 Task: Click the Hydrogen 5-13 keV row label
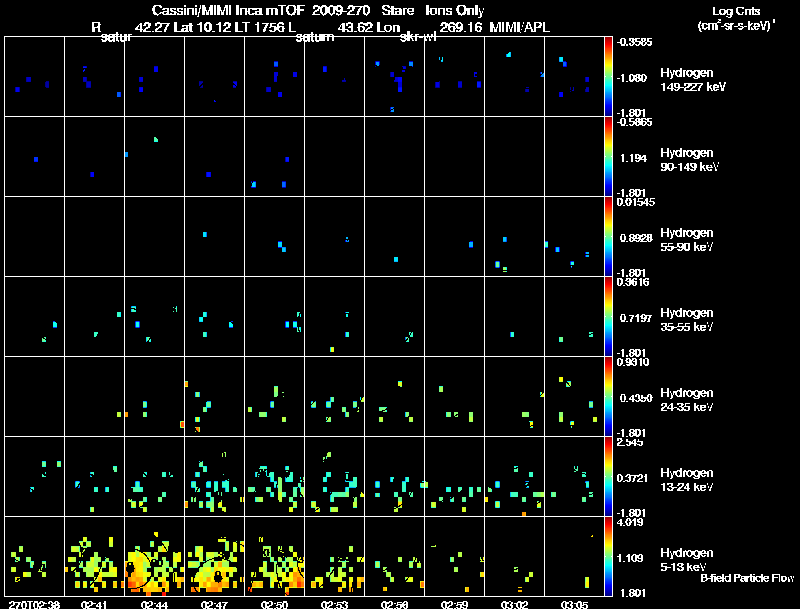[x=687, y=560]
